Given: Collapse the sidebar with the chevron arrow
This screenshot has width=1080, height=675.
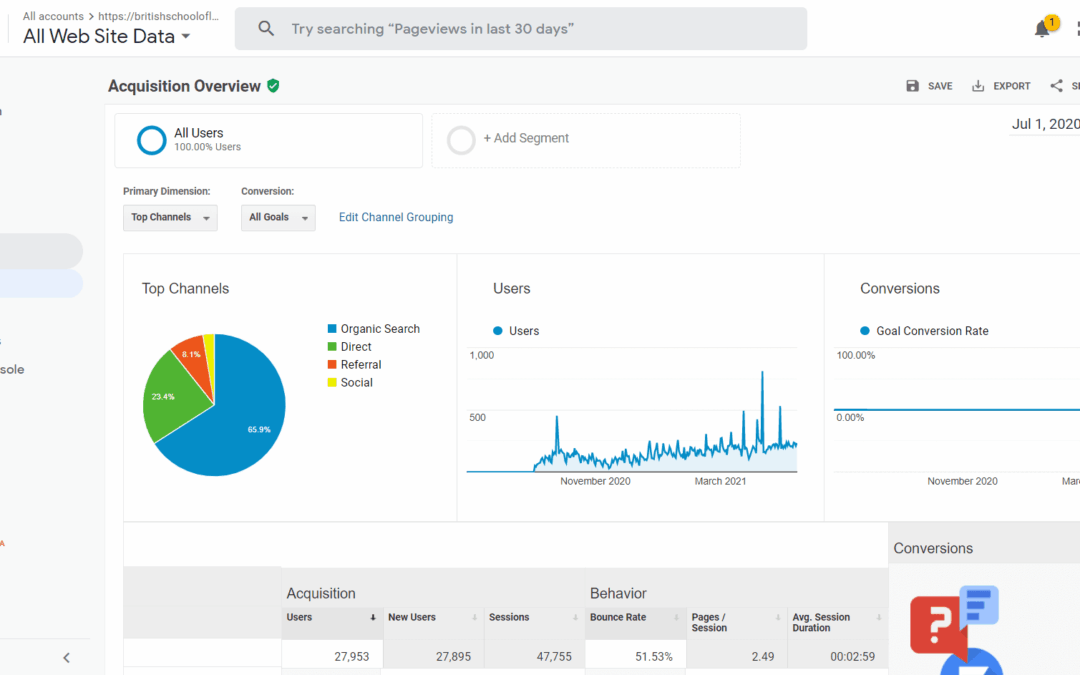Looking at the screenshot, I should click(66, 658).
